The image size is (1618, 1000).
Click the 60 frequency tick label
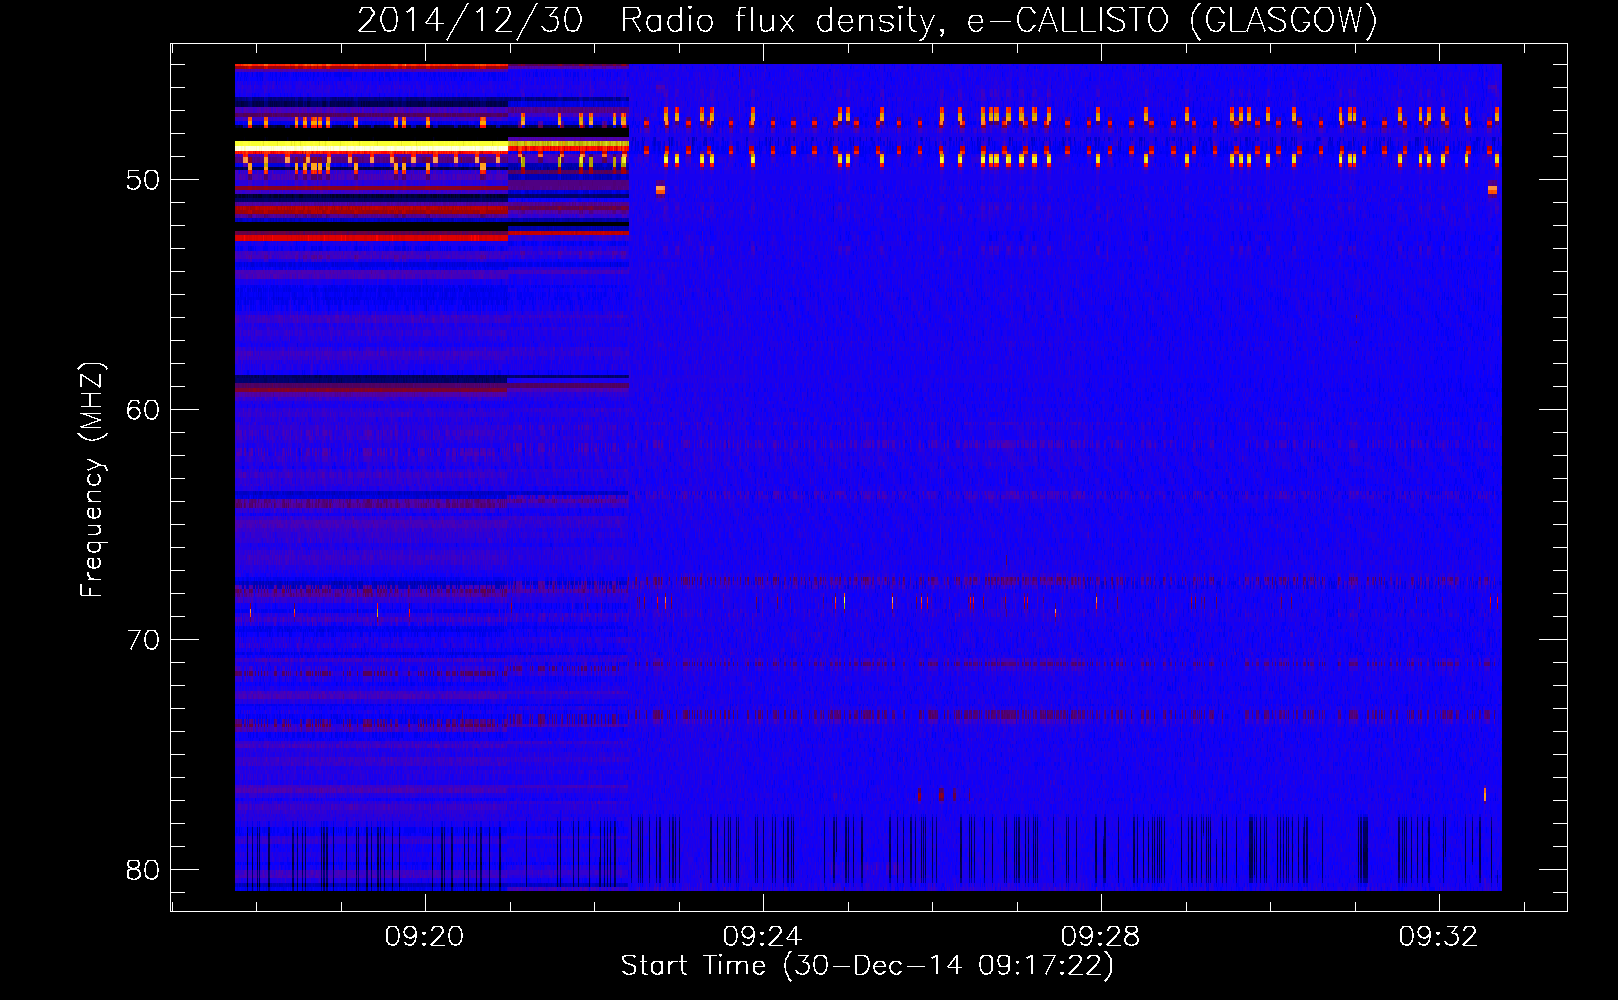[x=143, y=410]
